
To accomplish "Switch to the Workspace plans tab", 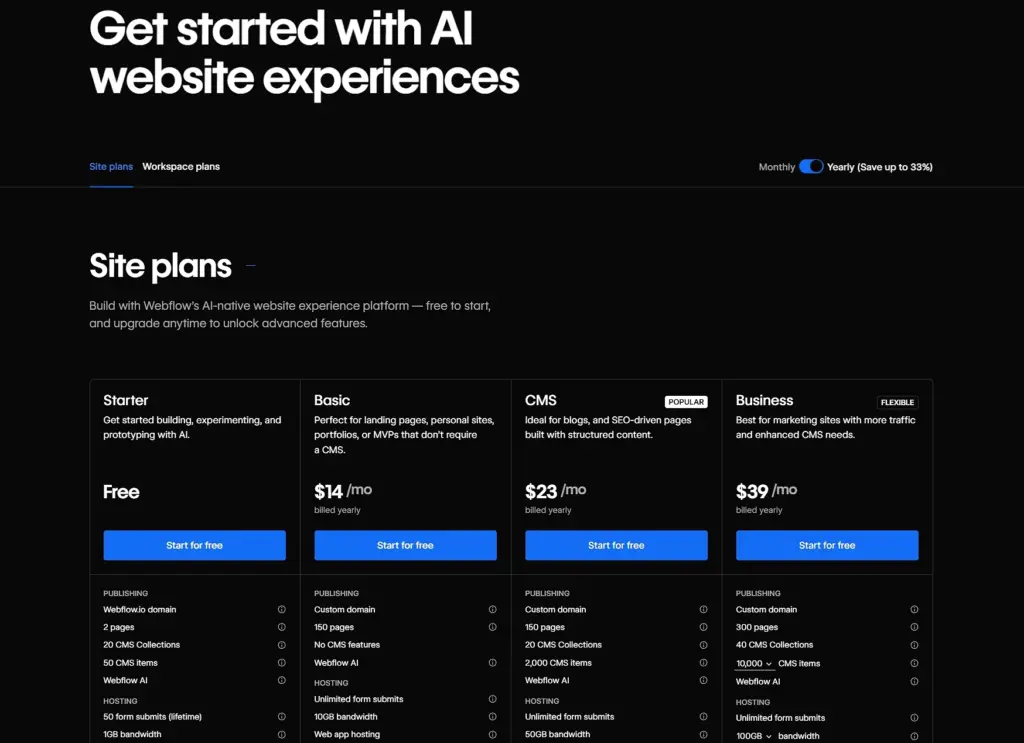I will [181, 166].
